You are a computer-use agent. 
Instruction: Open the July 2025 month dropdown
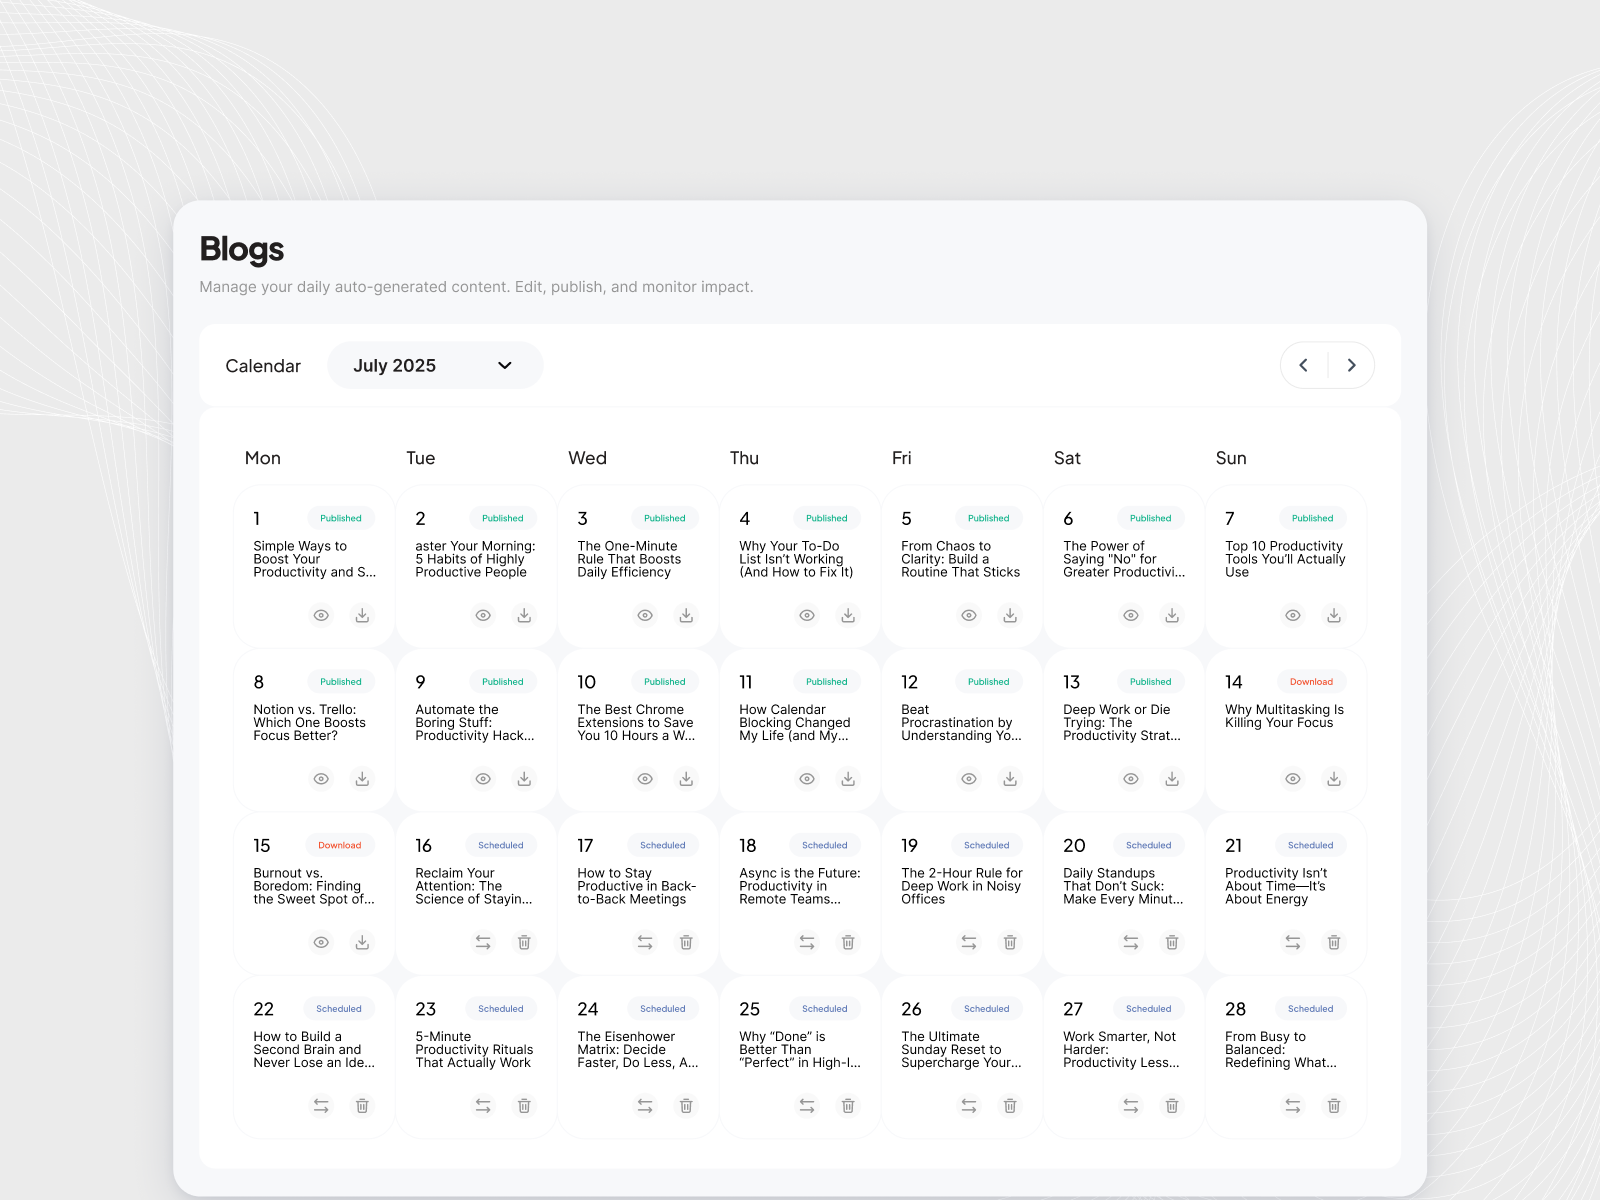pos(435,365)
